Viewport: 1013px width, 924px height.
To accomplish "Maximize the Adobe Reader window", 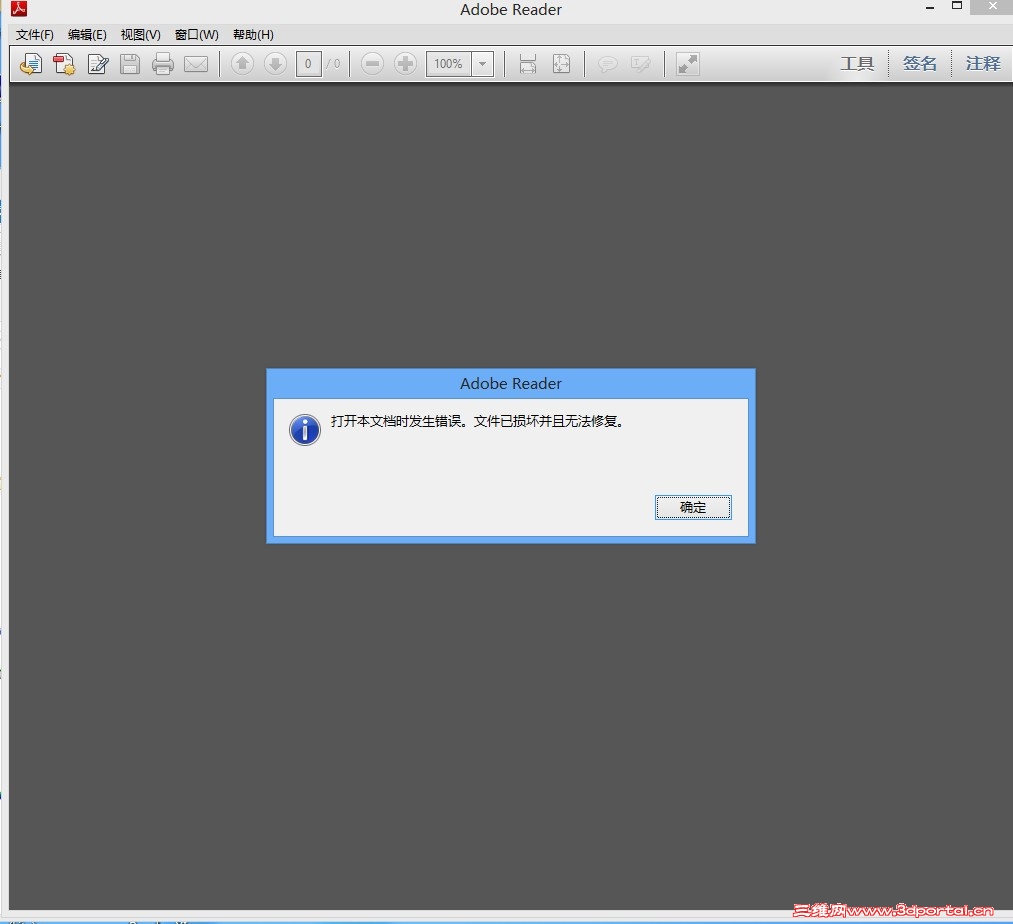I will click(957, 6).
